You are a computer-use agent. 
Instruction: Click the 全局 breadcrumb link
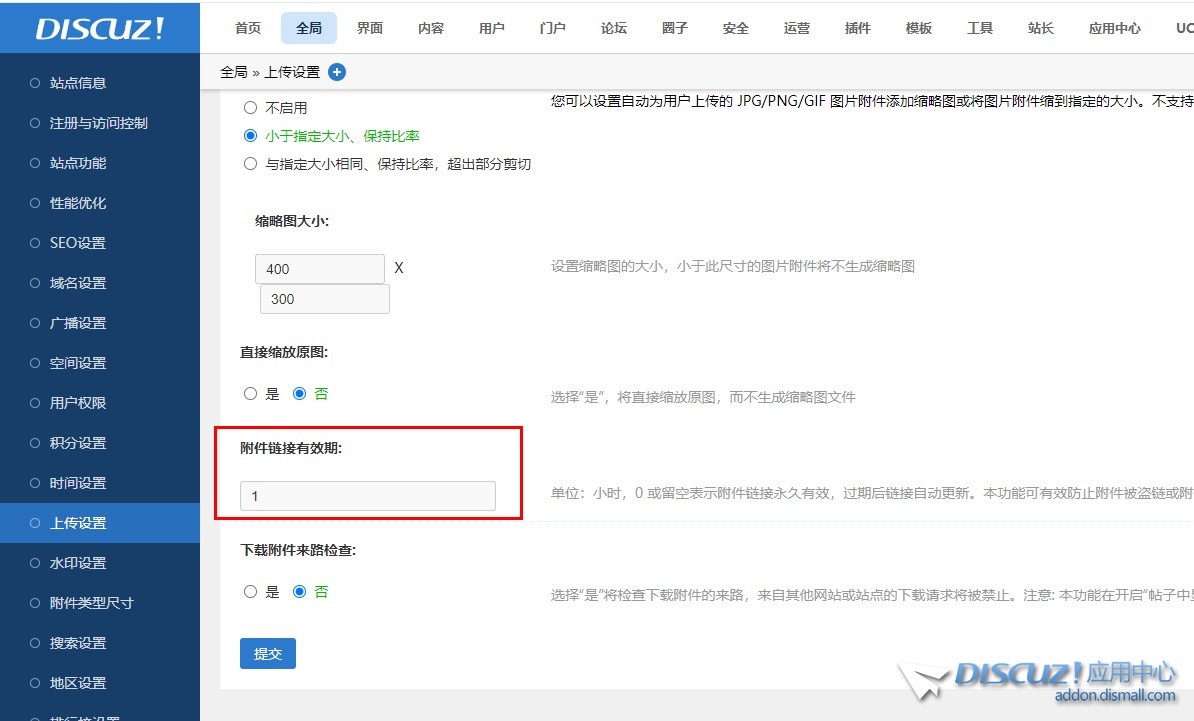233,72
